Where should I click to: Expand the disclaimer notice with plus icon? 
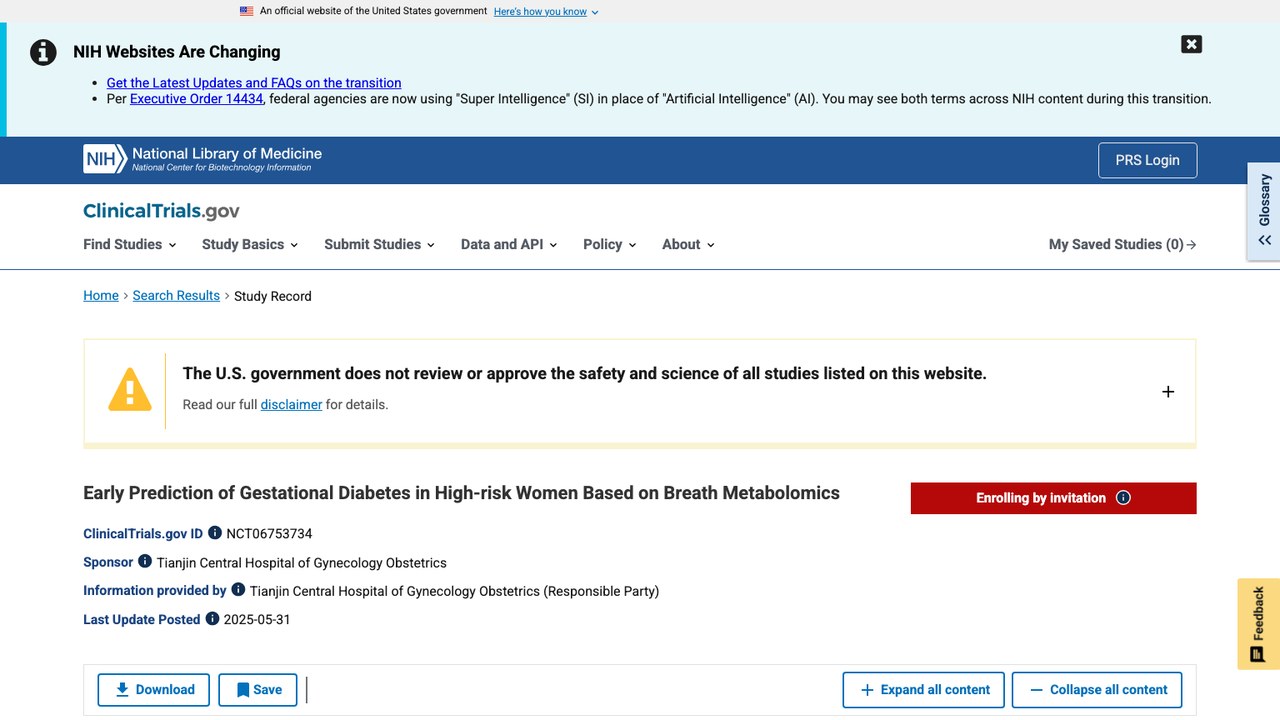(x=1167, y=392)
